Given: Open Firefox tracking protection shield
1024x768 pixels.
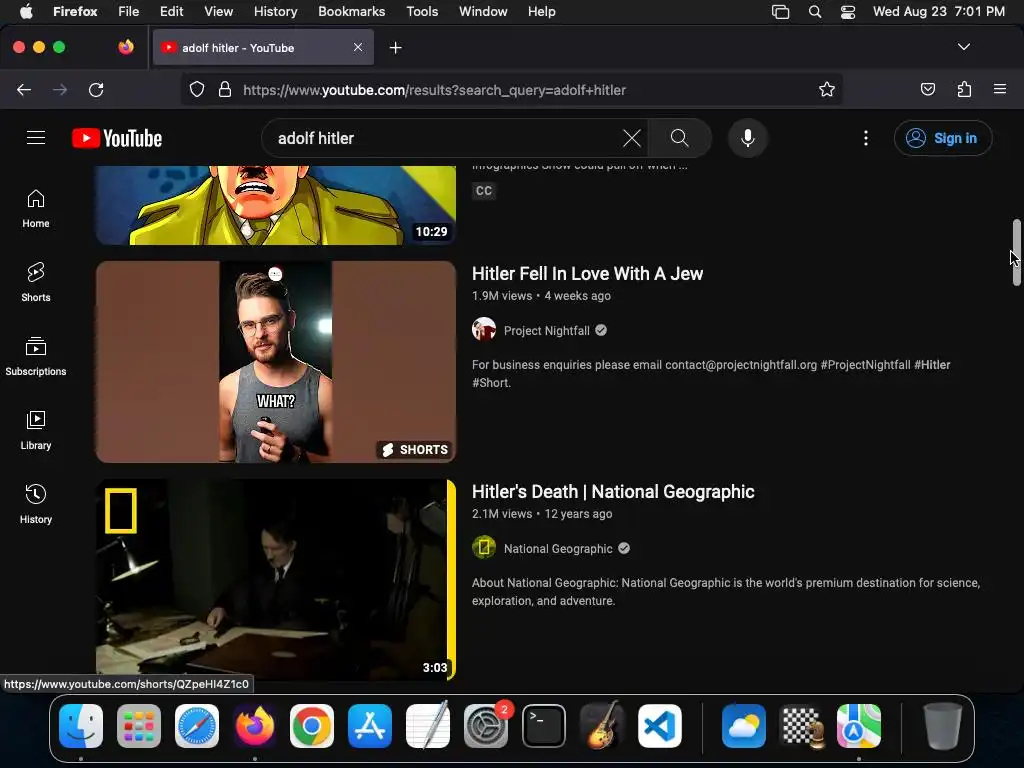Looking at the screenshot, I should [197, 89].
